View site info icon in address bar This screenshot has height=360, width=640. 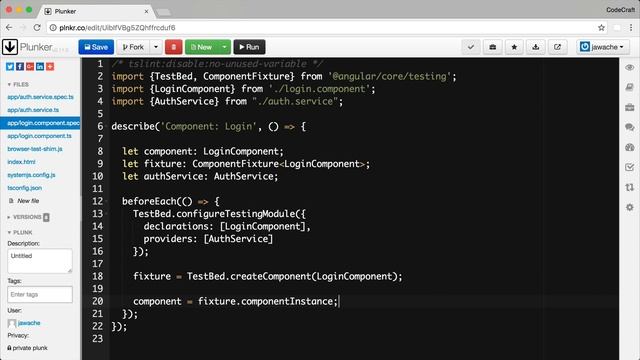[x=53, y=28]
